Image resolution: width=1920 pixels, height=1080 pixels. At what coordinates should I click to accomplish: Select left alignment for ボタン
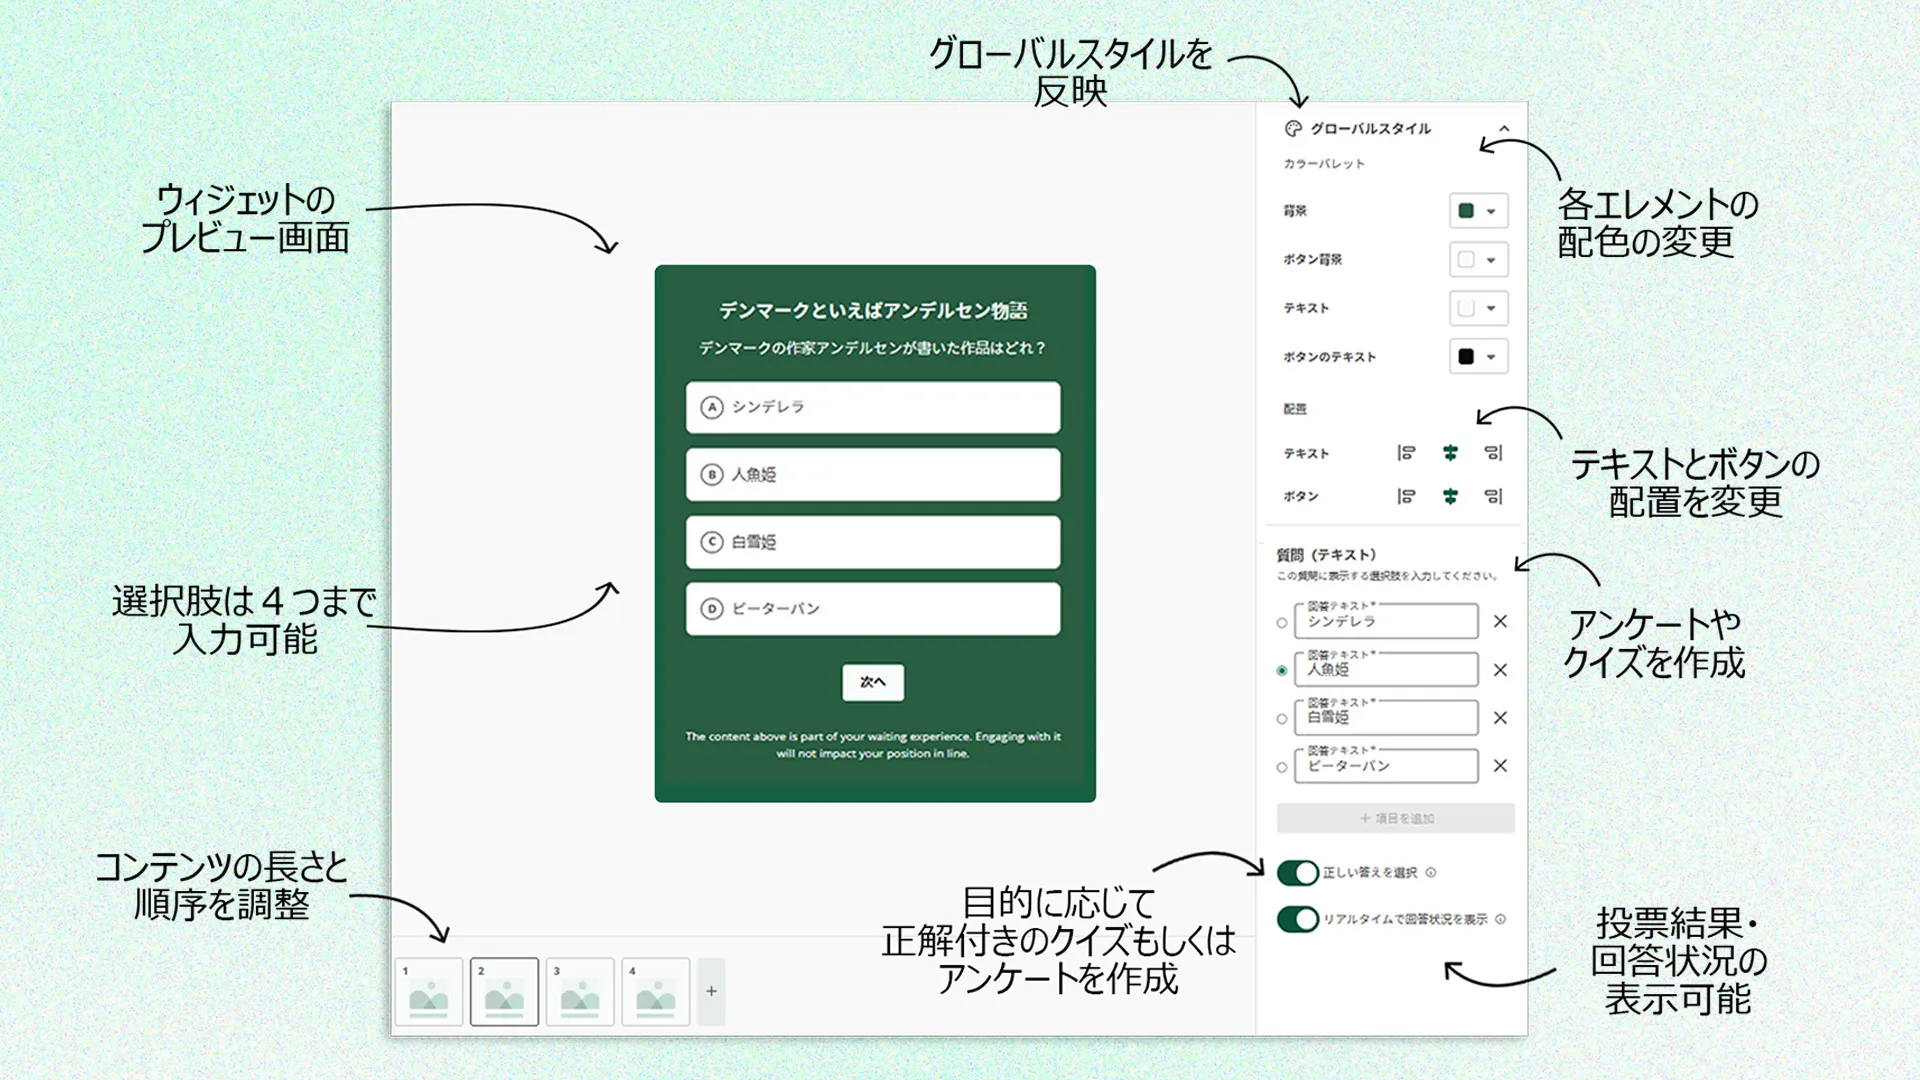click(1406, 495)
